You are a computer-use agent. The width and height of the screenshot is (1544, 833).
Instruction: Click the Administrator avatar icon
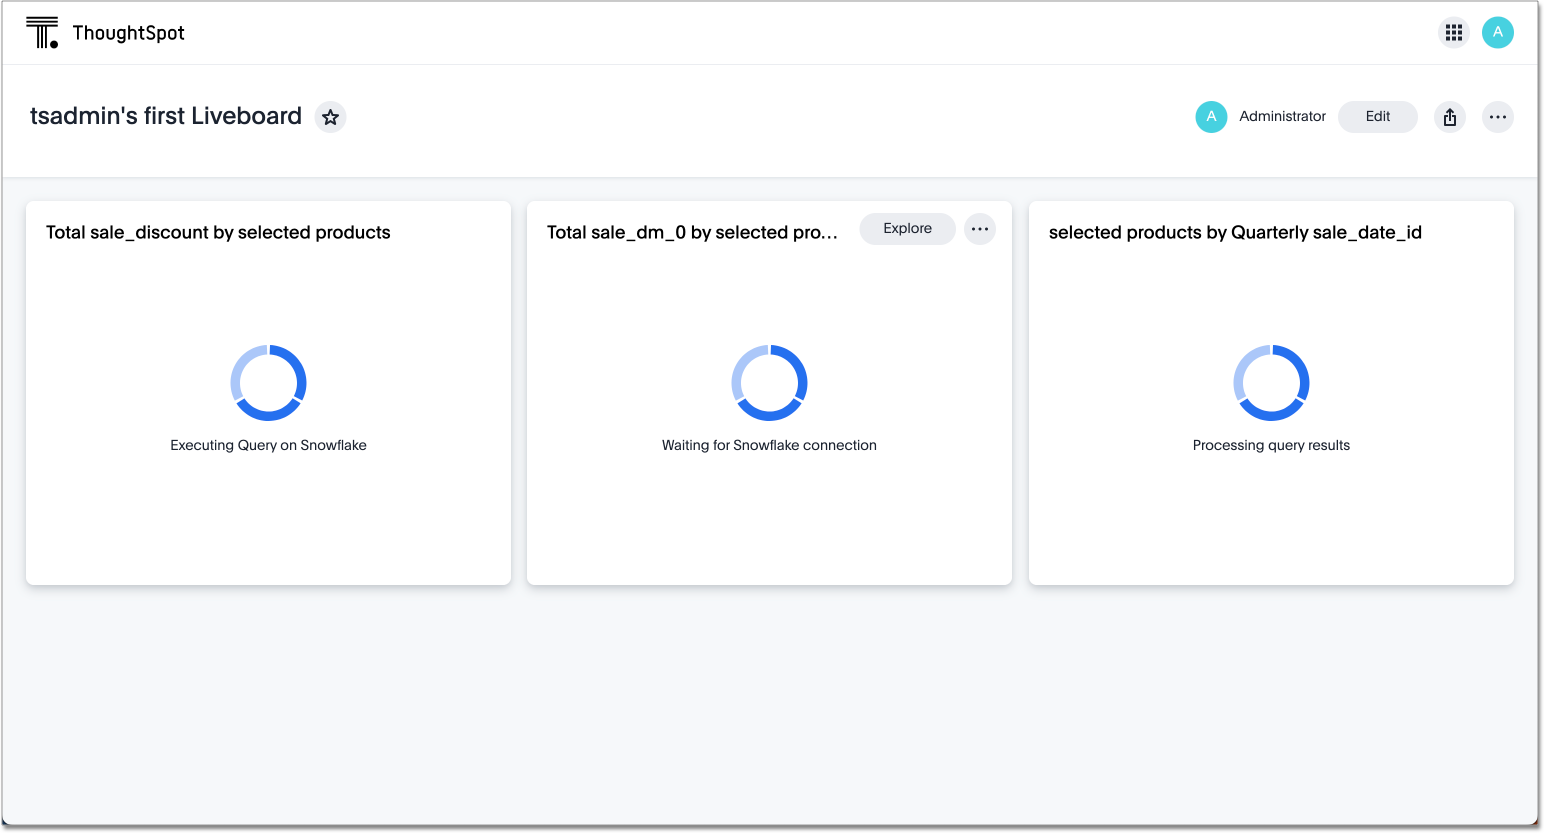[x=1211, y=117]
